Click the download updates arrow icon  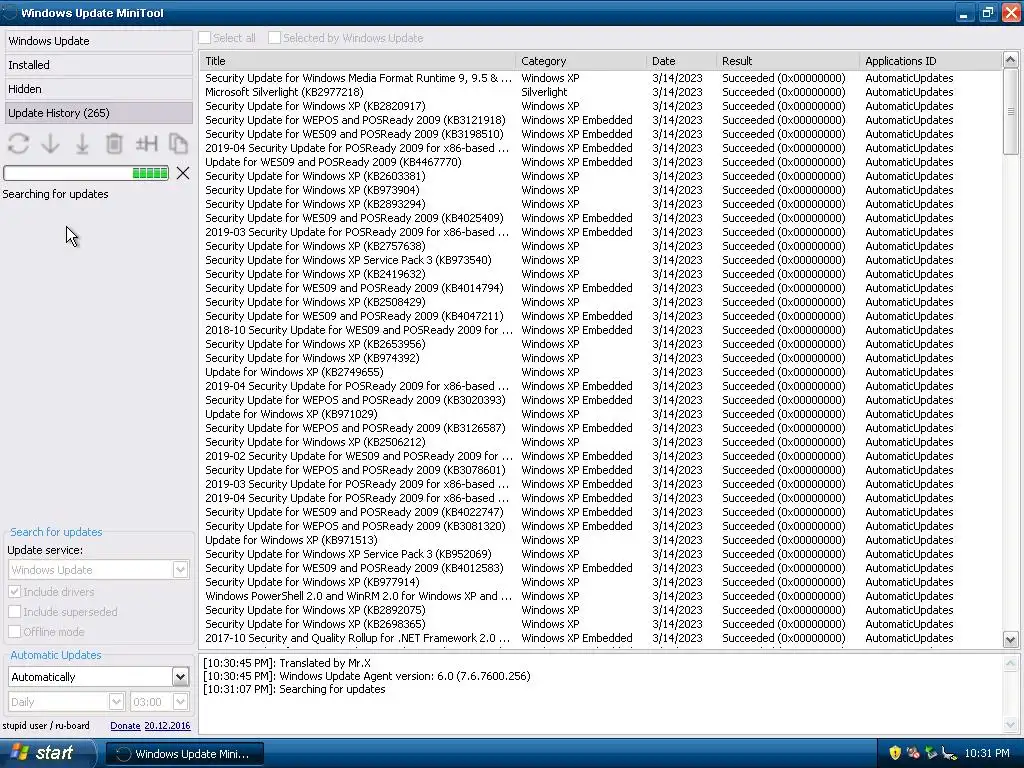click(50, 144)
